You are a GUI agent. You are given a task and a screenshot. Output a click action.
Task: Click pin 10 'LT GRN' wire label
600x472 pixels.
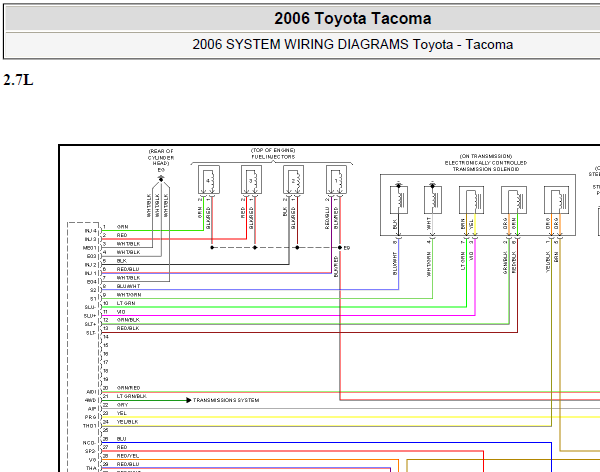pos(126,303)
